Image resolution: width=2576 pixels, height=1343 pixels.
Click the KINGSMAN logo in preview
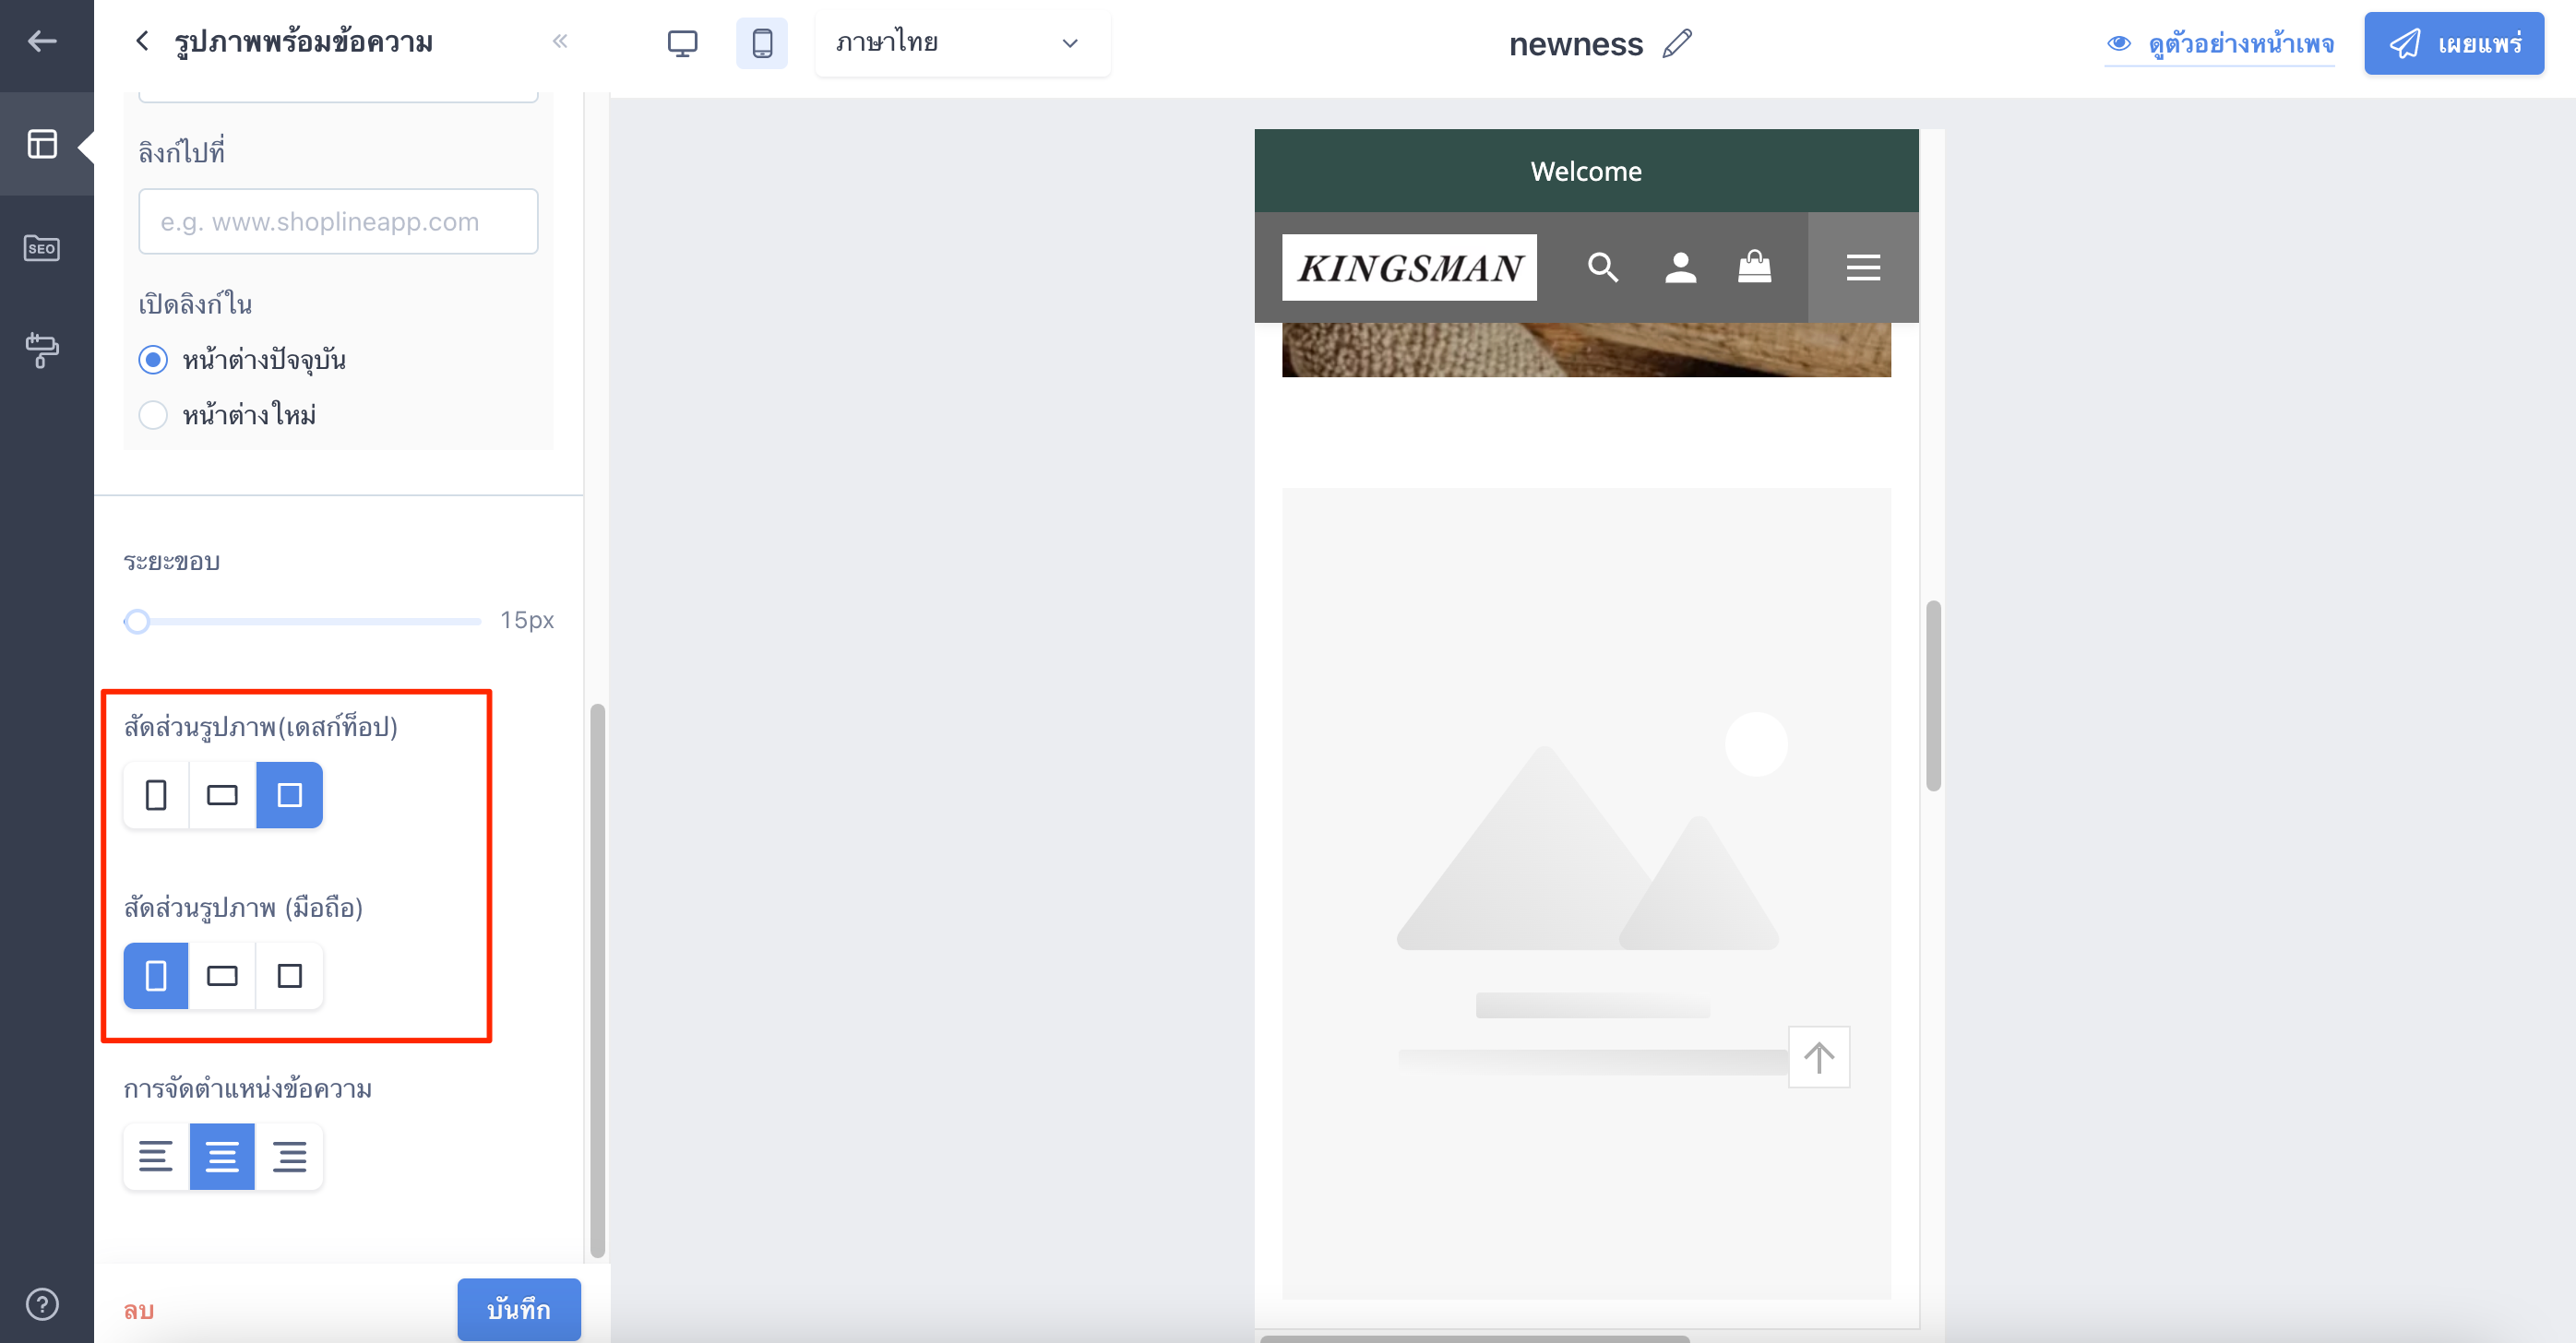click(x=1409, y=267)
